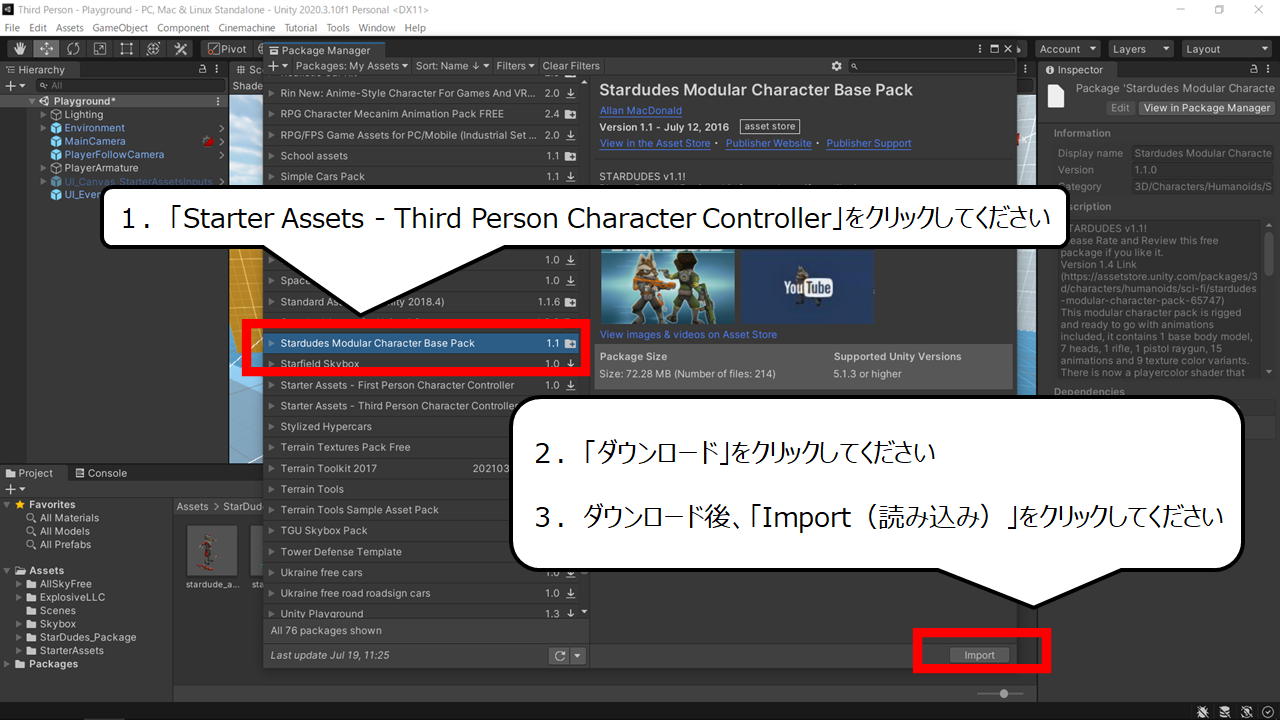Maximize the Package Manager window
Image resolution: width=1280 pixels, height=720 pixels.
pos(995,49)
